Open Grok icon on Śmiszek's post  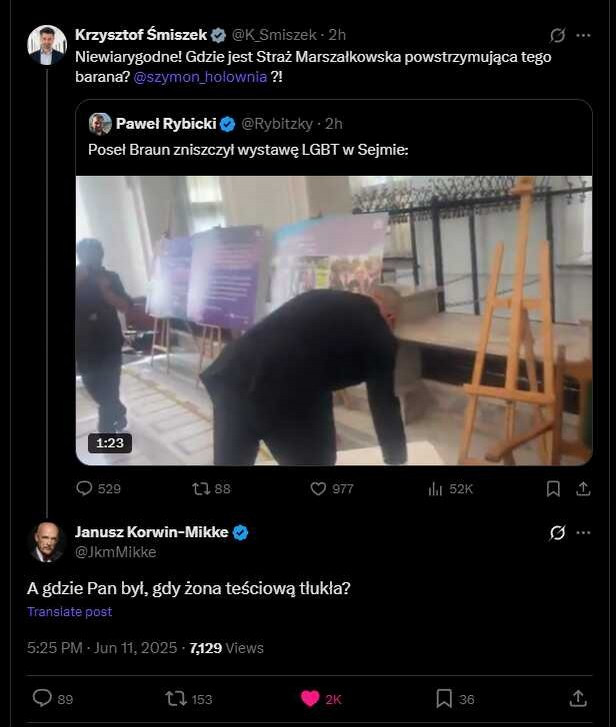tap(557, 35)
